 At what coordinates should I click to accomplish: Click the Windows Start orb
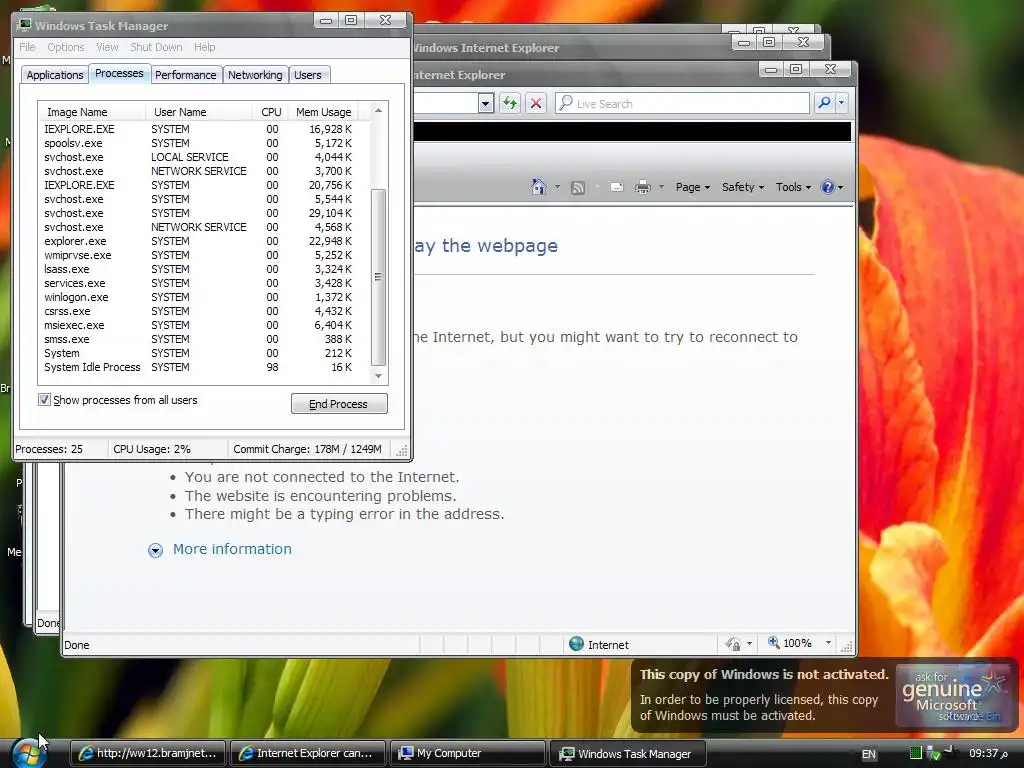(x=29, y=753)
